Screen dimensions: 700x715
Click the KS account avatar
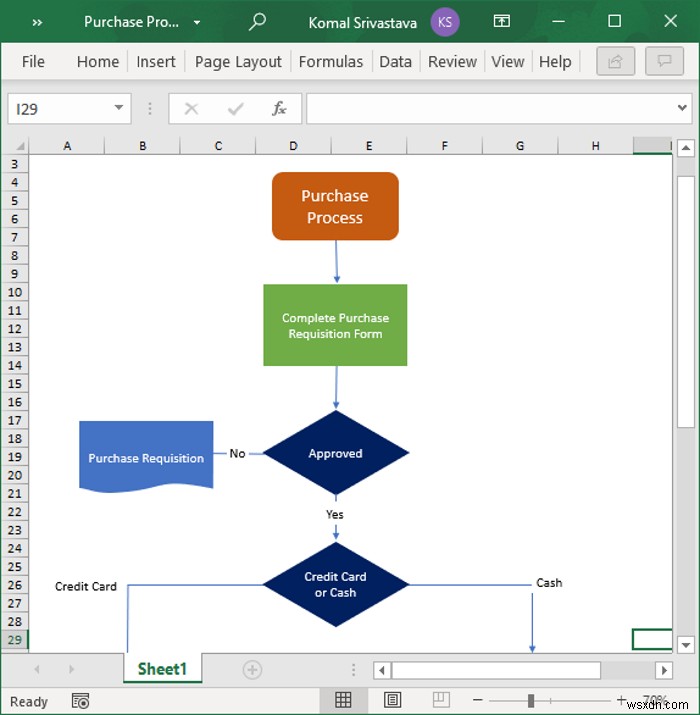click(x=445, y=22)
